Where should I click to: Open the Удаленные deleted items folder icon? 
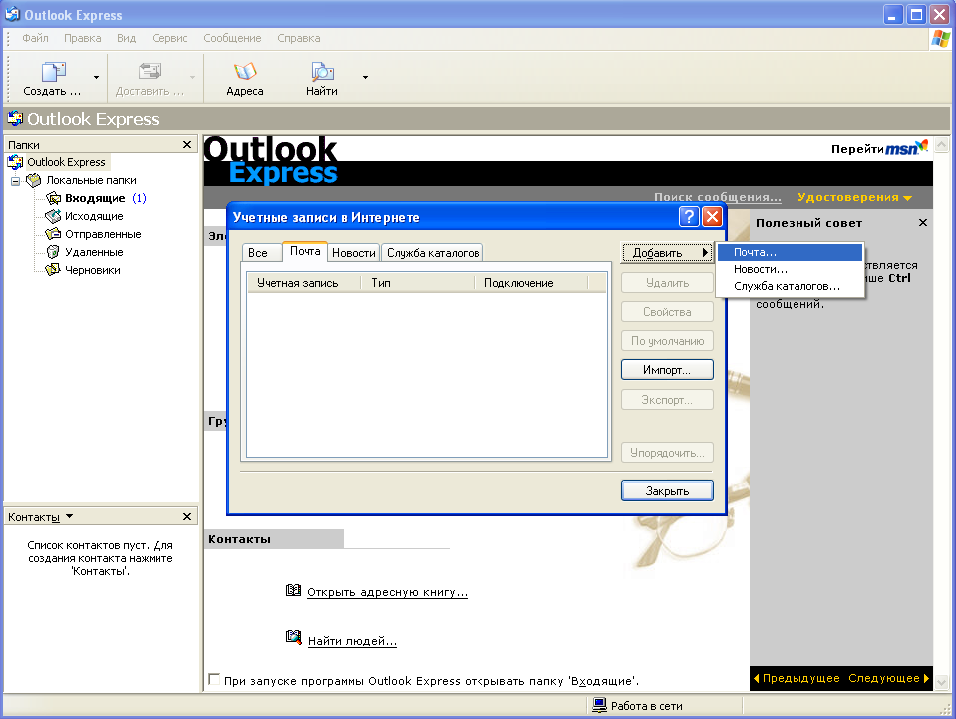(53, 252)
